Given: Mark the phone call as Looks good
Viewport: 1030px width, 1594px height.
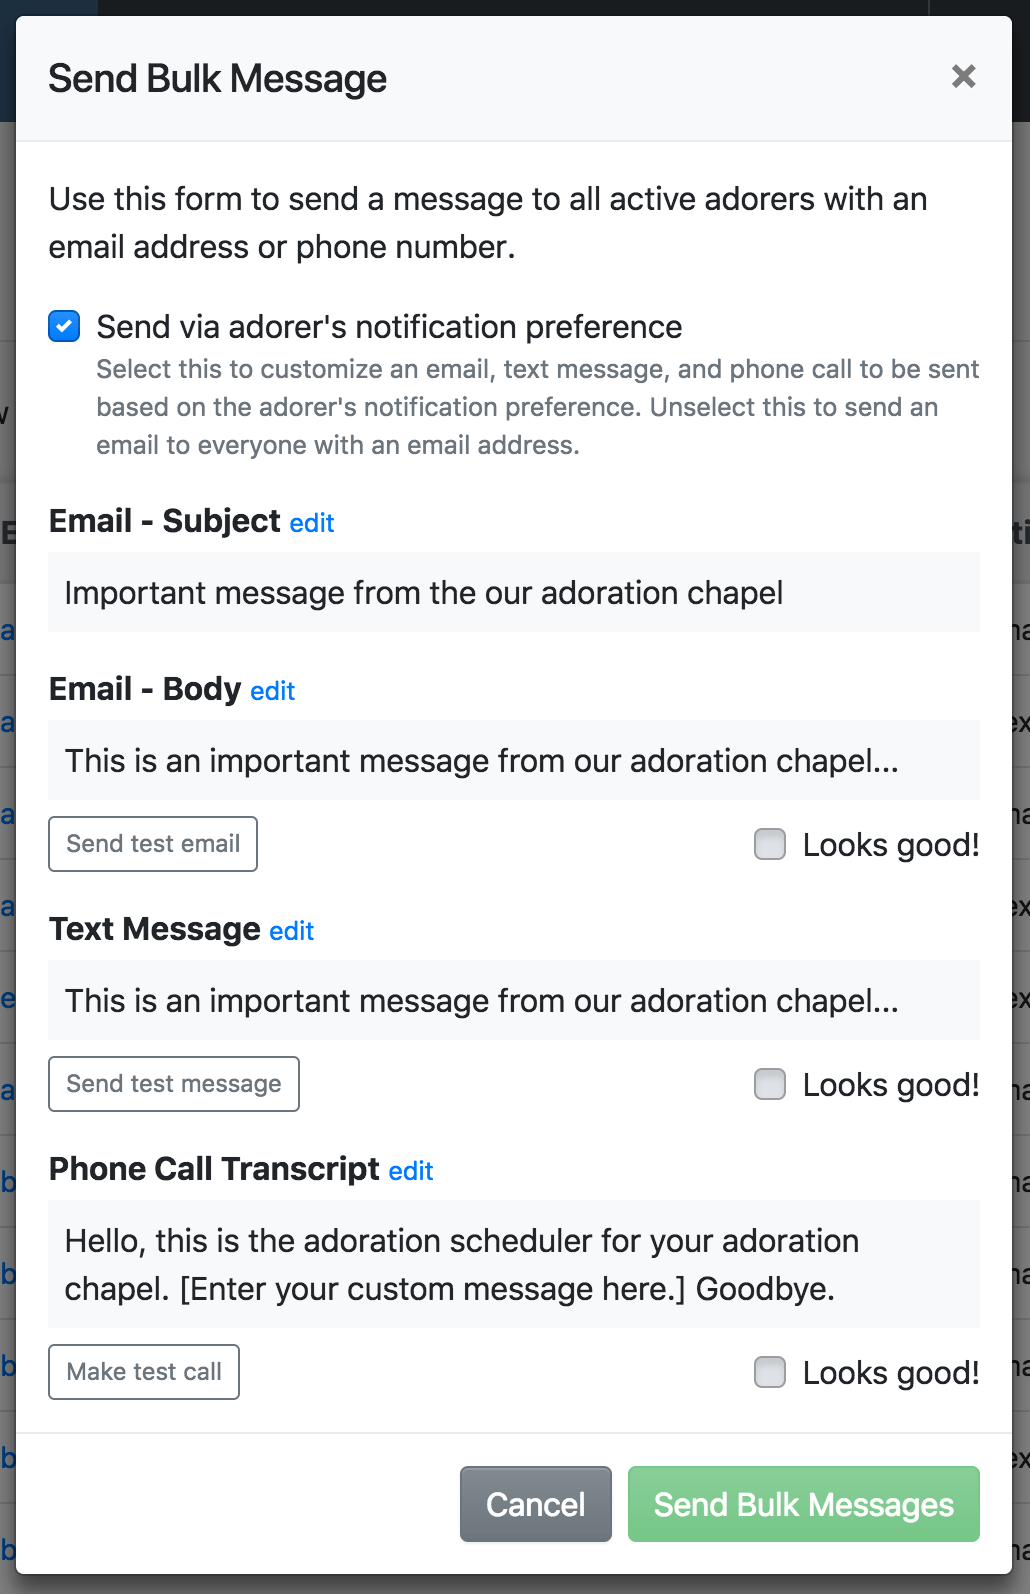Looking at the screenshot, I should point(770,1373).
